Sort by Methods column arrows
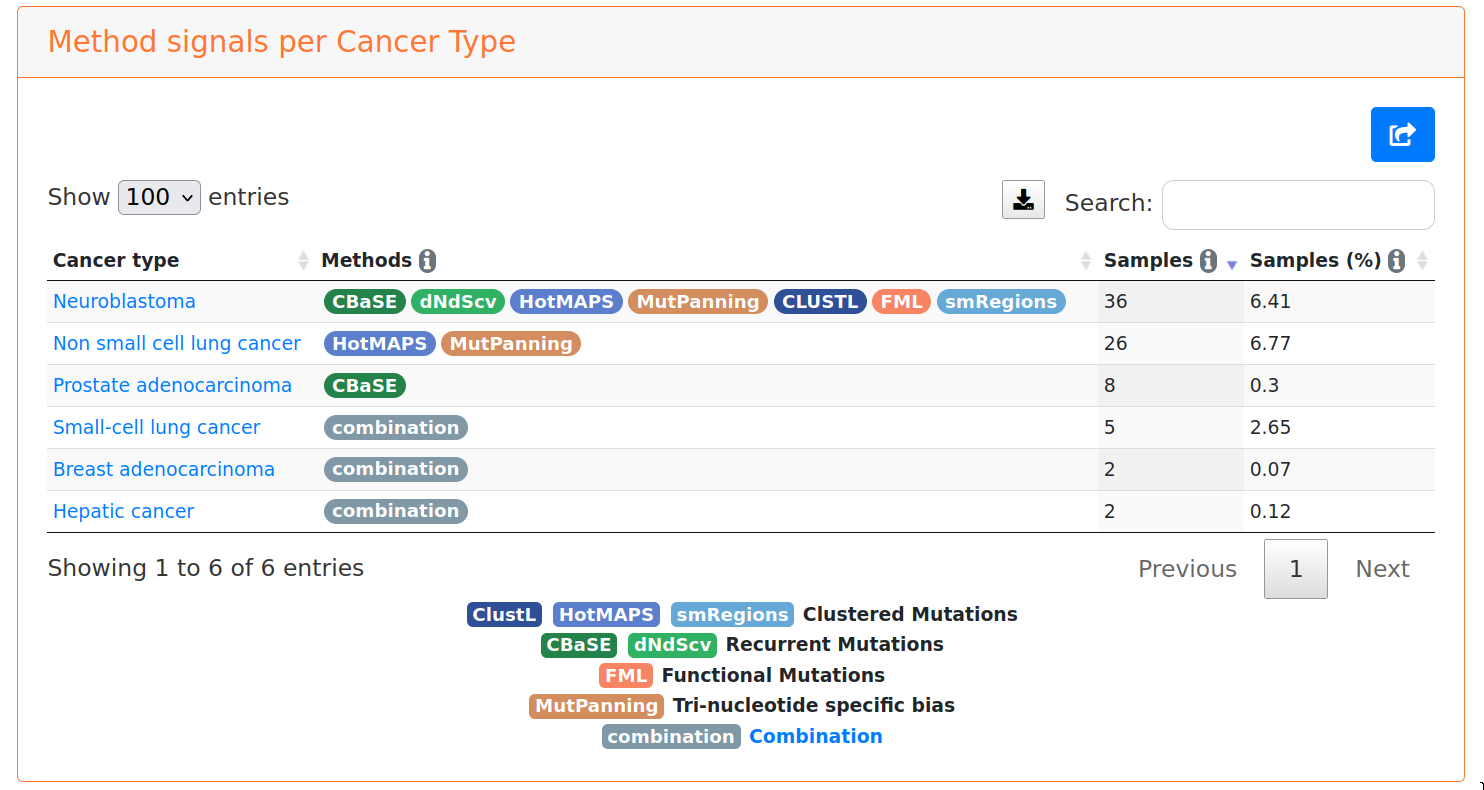The image size is (1484, 790). point(1086,261)
